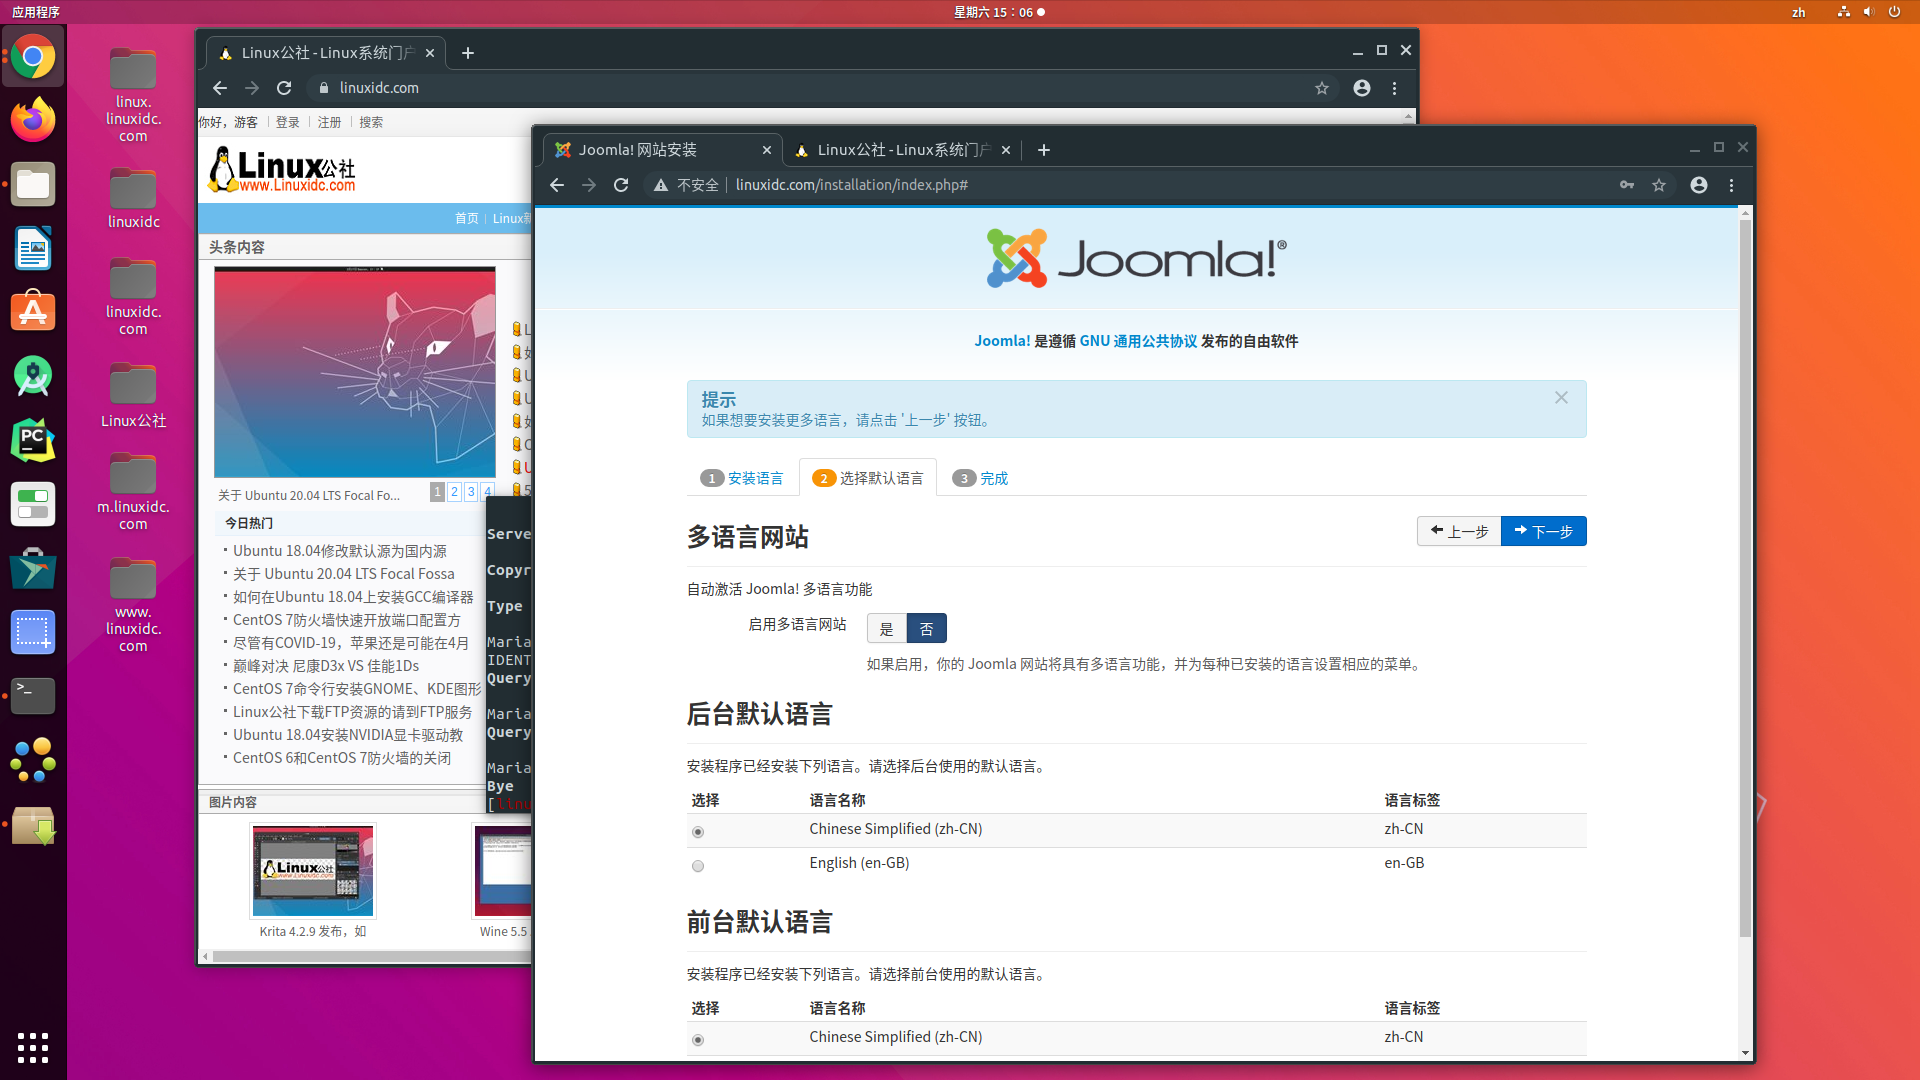The width and height of the screenshot is (1920, 1080).
Task: Click 登录 link on Linuxidc page
Action: tap(288, 122)
